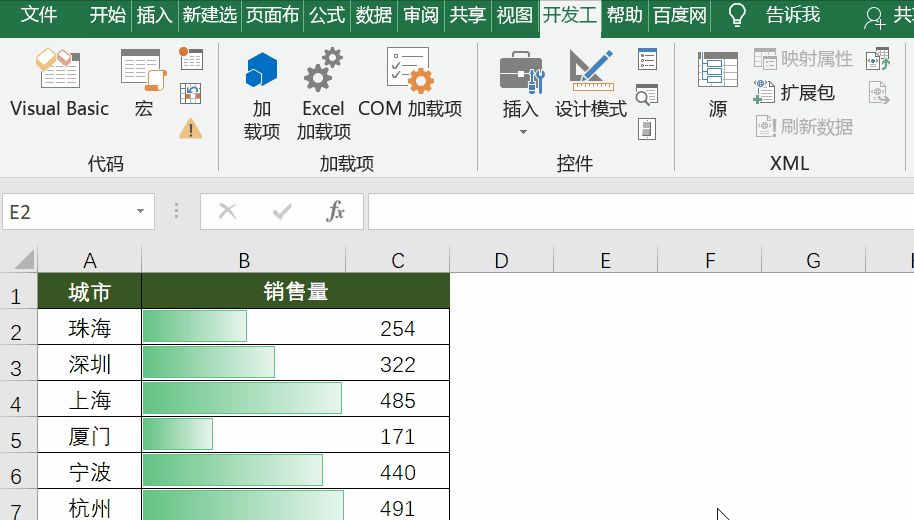
Task: Switch to the 百度网 tab
Action: 680,15
